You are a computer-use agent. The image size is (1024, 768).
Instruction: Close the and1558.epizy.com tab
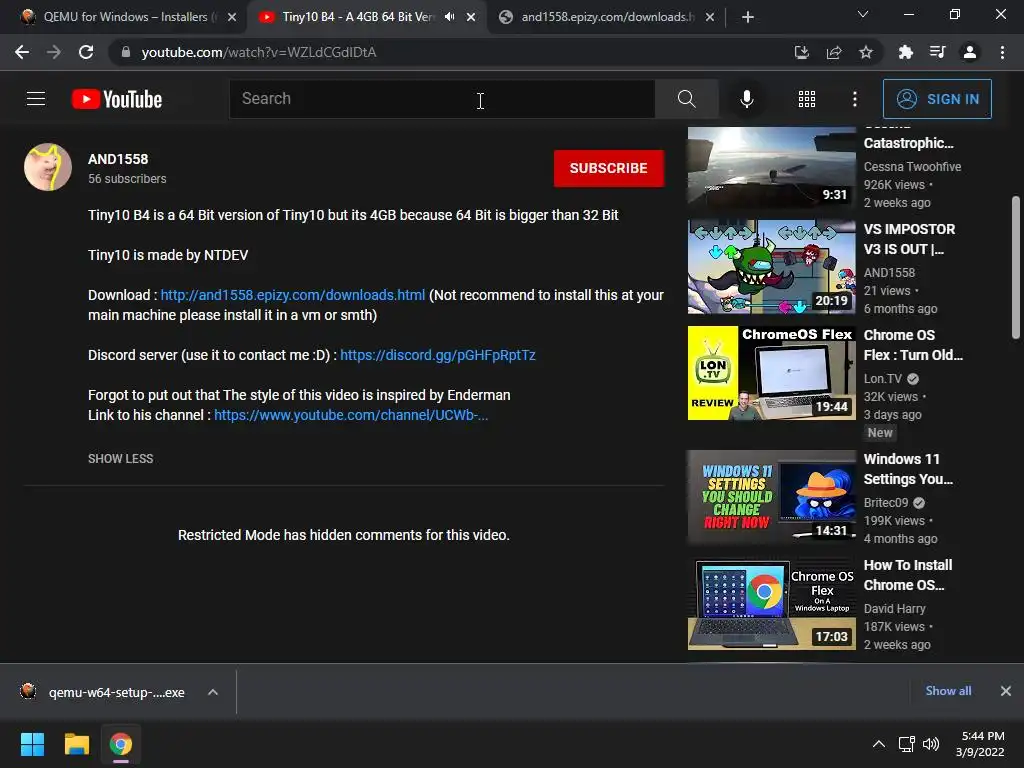tap(710, 17)
